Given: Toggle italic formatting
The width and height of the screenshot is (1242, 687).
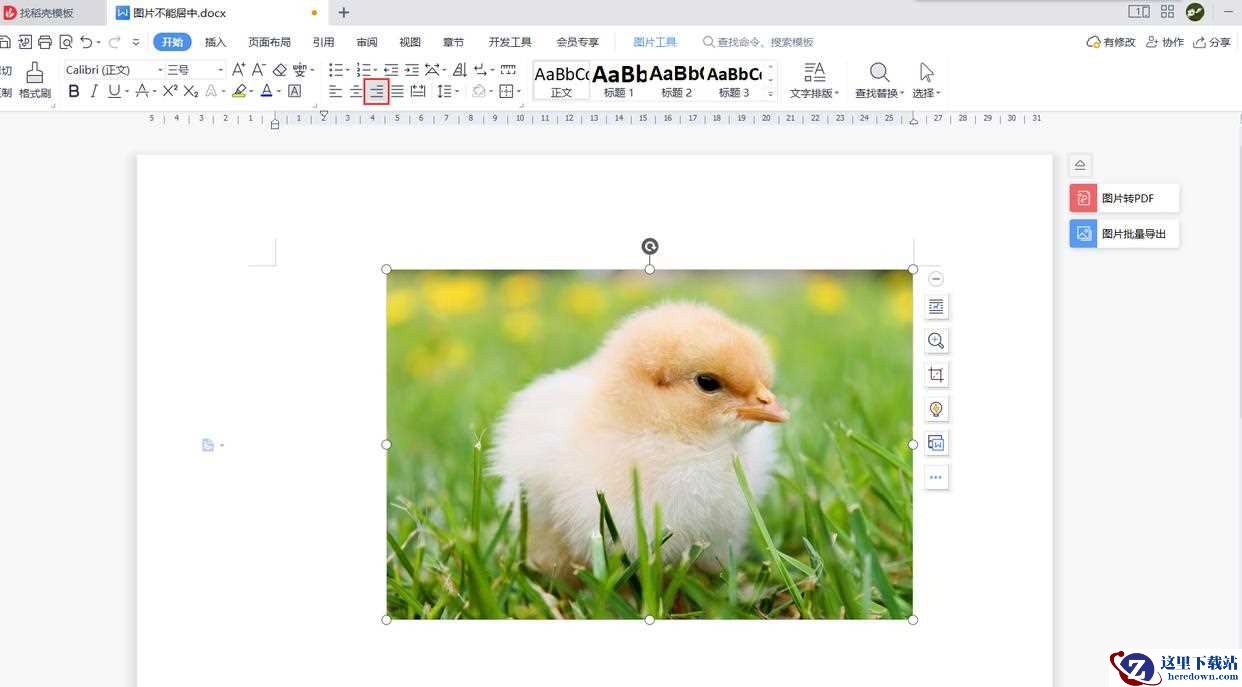Looking at the screenshot, I should click(x=94, y=91).
